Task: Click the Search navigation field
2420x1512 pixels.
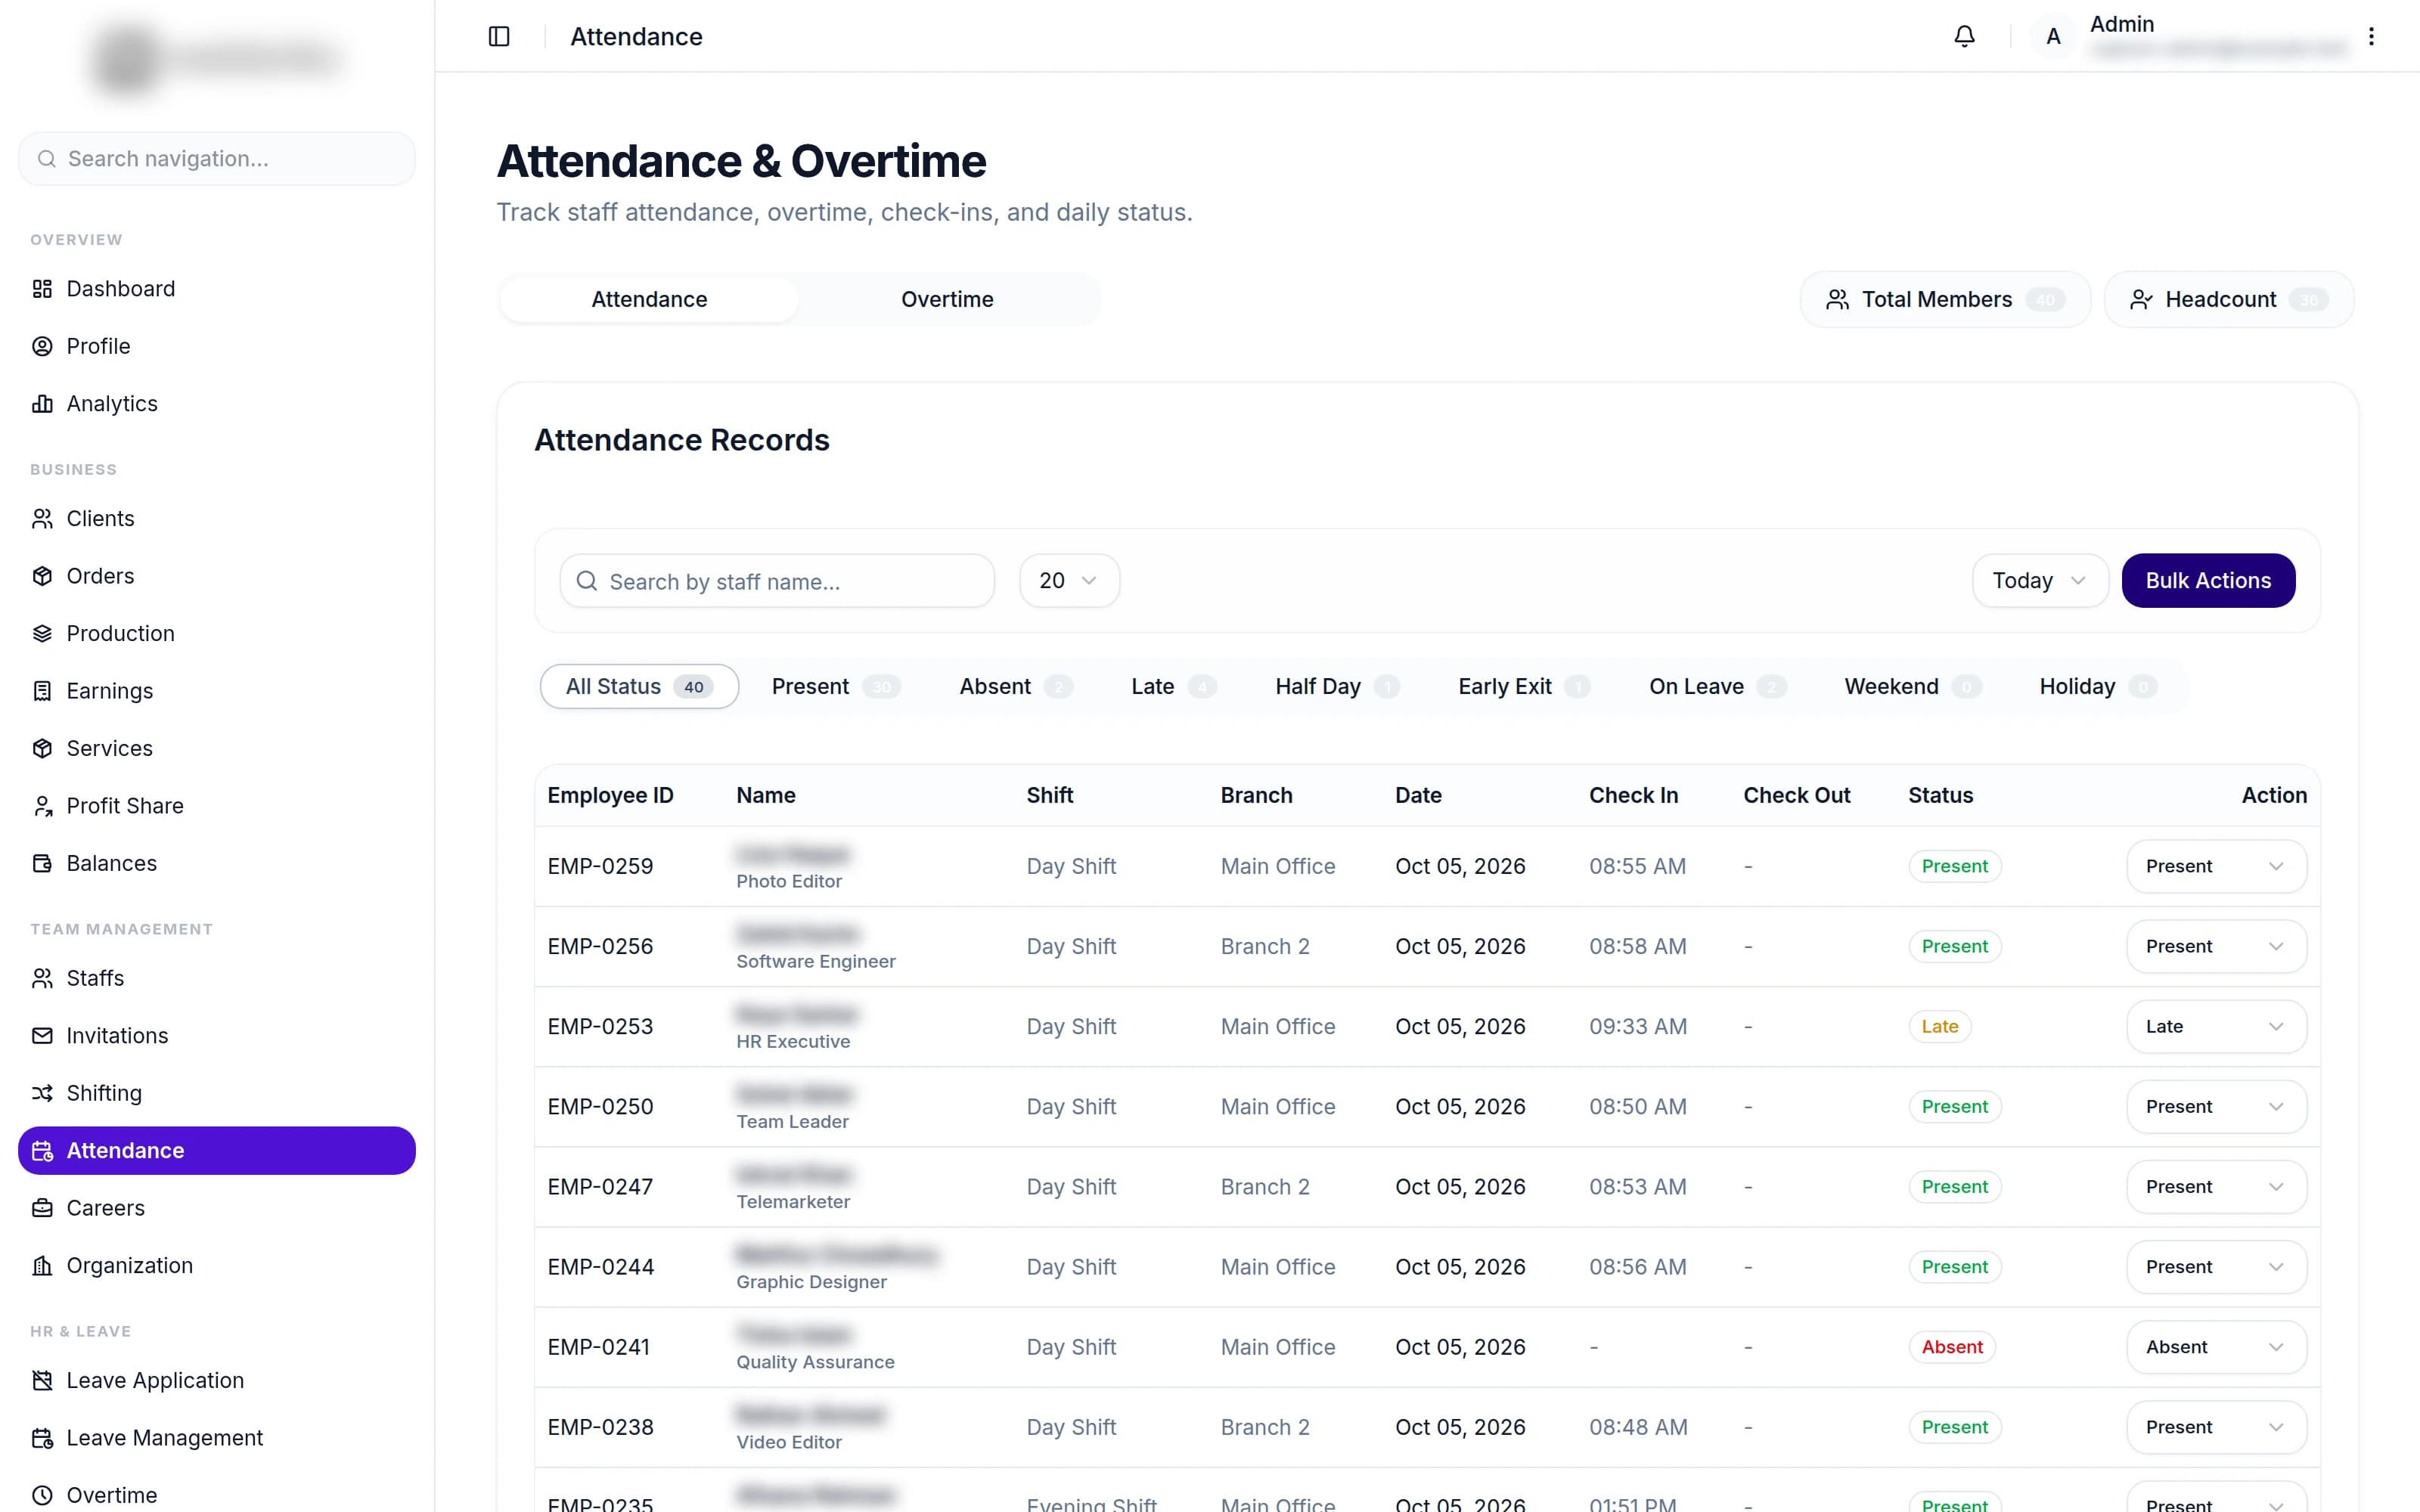Action: click(217, 159)
